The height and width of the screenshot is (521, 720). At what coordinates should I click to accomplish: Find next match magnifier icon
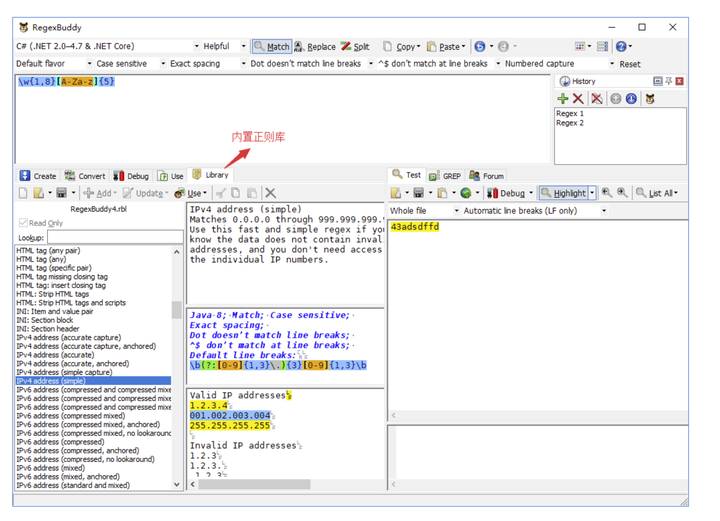pos(622,193)
